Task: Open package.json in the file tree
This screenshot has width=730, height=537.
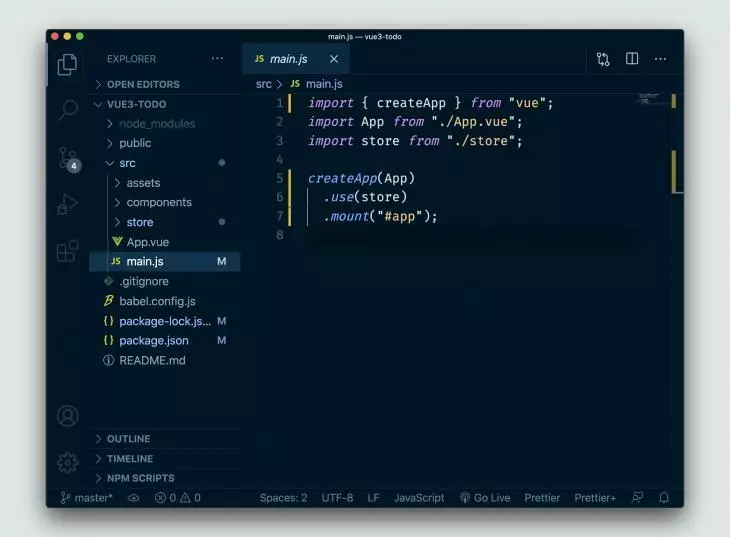Action: coord(165,340)
